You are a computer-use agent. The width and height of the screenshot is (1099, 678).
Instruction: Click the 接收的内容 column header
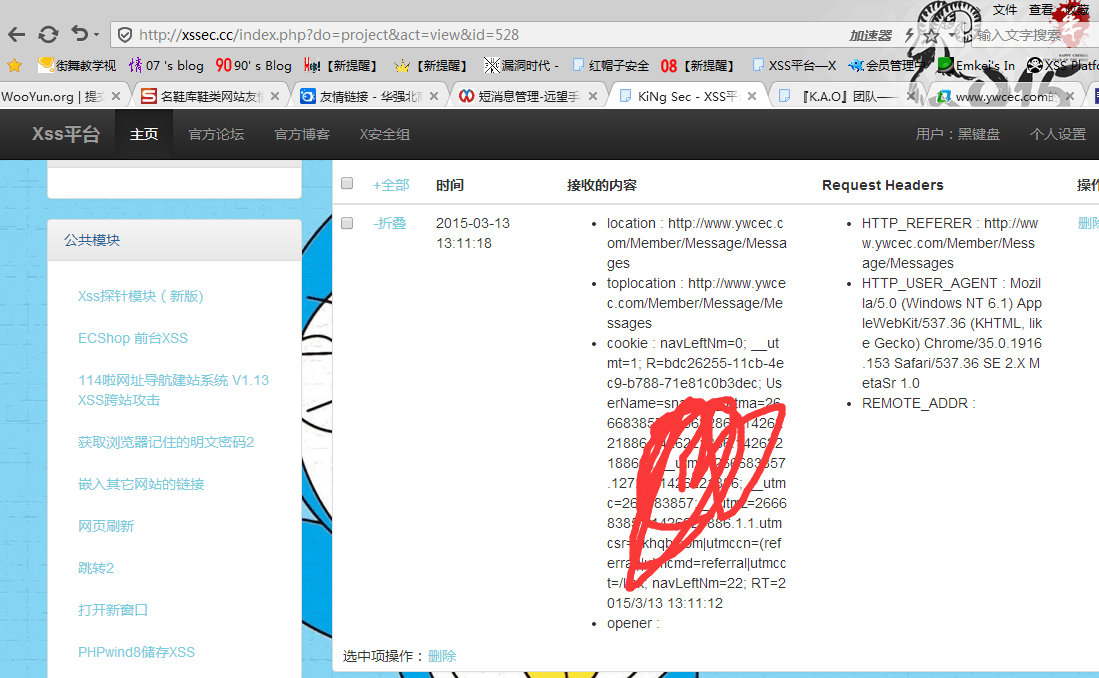pyautogui.click(x=602, y=185)
